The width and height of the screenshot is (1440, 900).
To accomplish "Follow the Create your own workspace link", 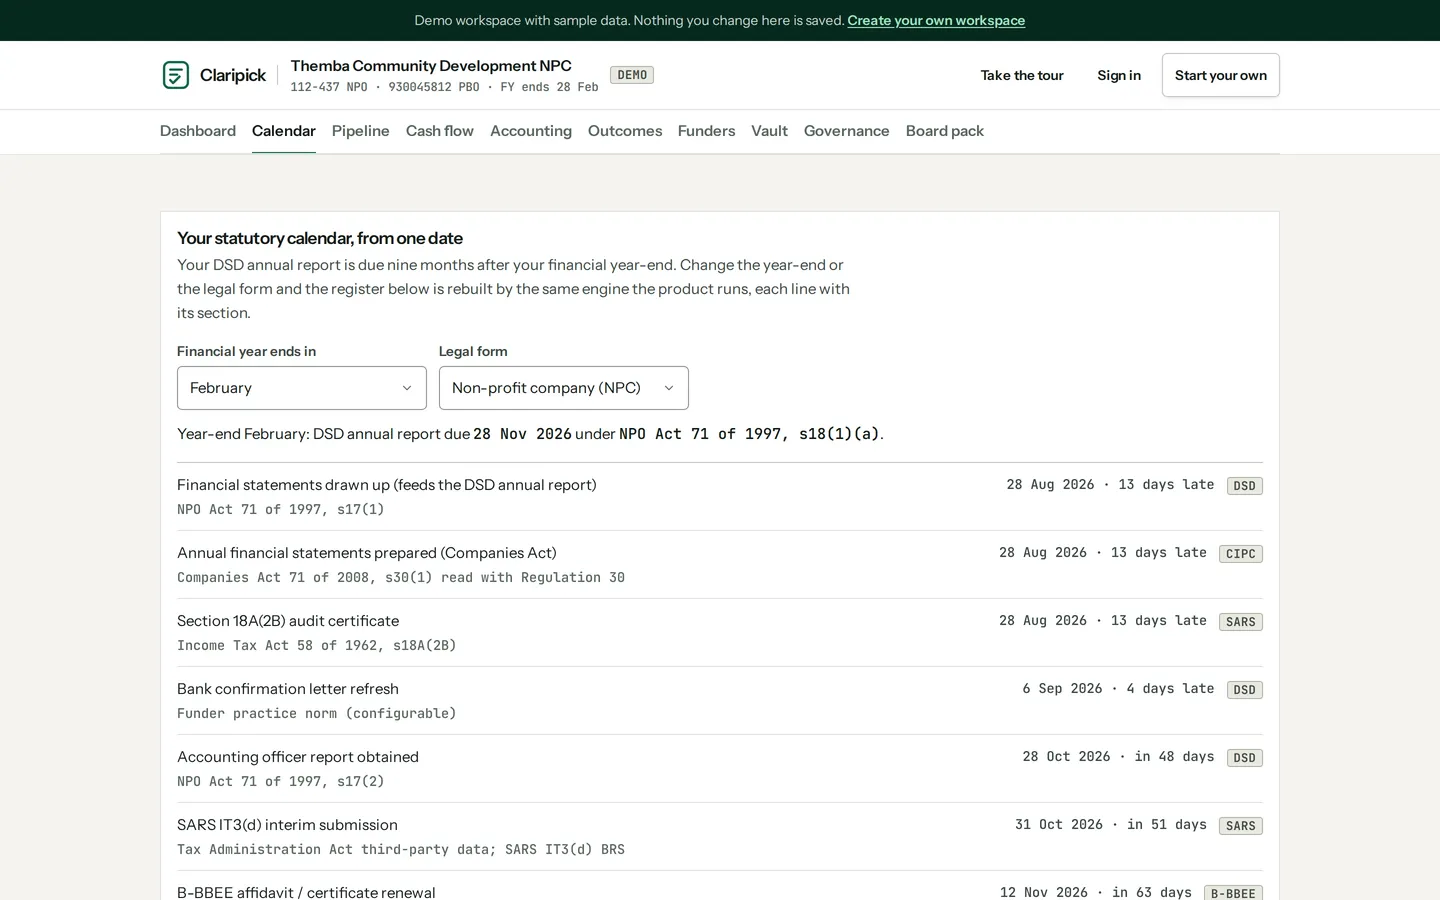I will tap(936, 20).
